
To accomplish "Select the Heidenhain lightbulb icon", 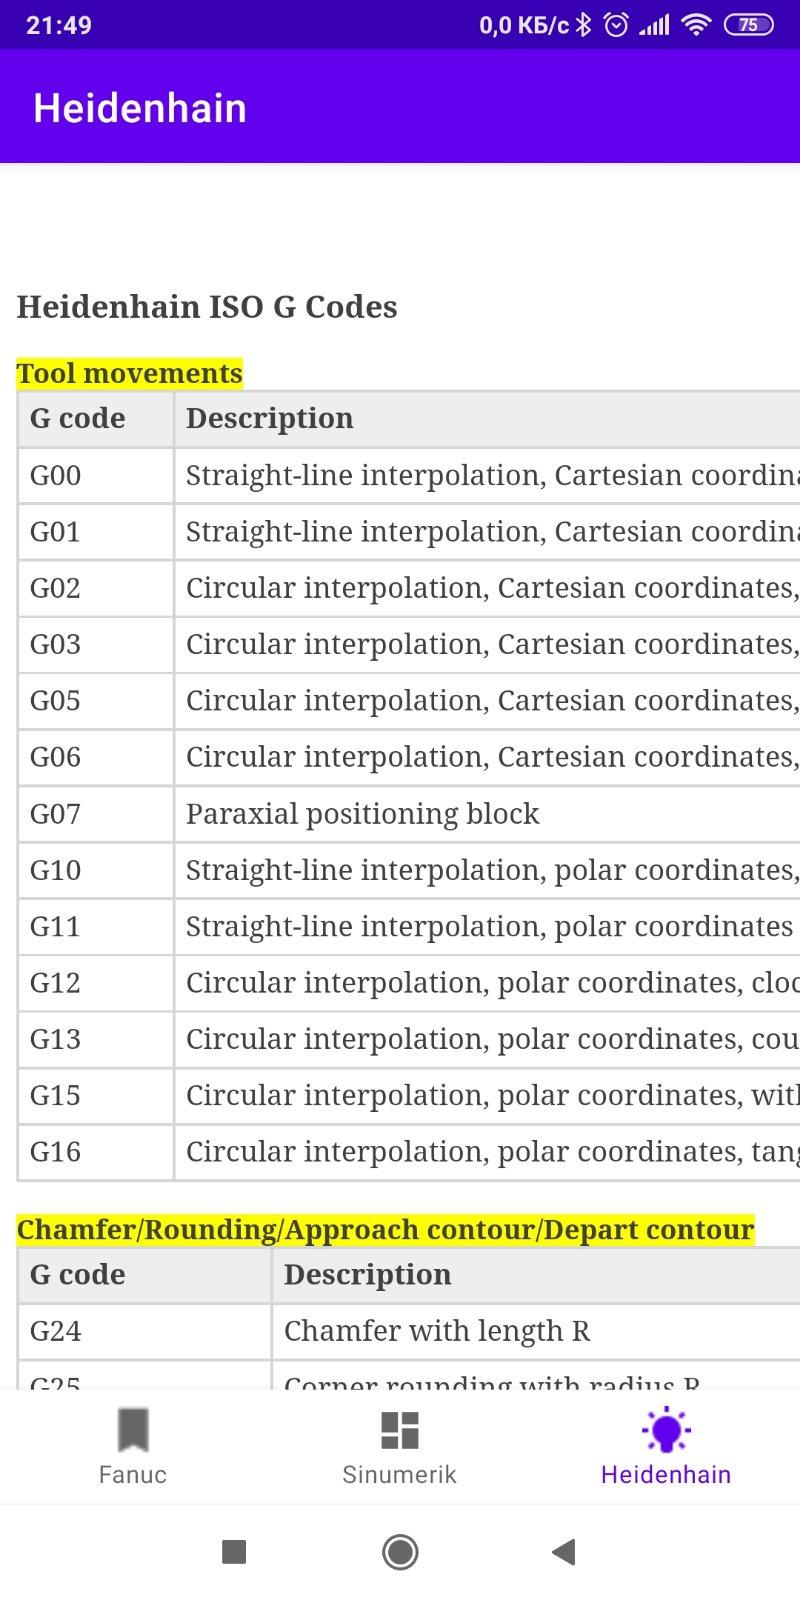I will [666, 1430].
